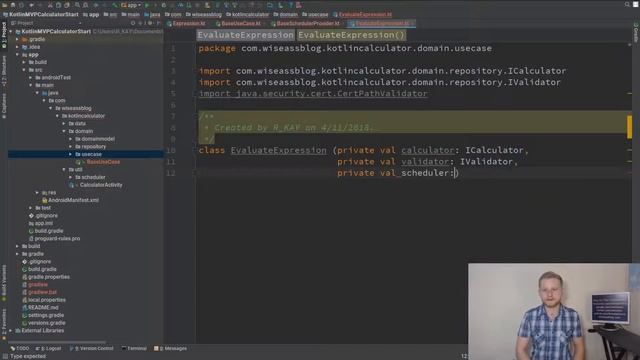Click the usecase breadcrumb in navigation bar
The width and height of the screenshot is (640, 360).
point(315,14)
